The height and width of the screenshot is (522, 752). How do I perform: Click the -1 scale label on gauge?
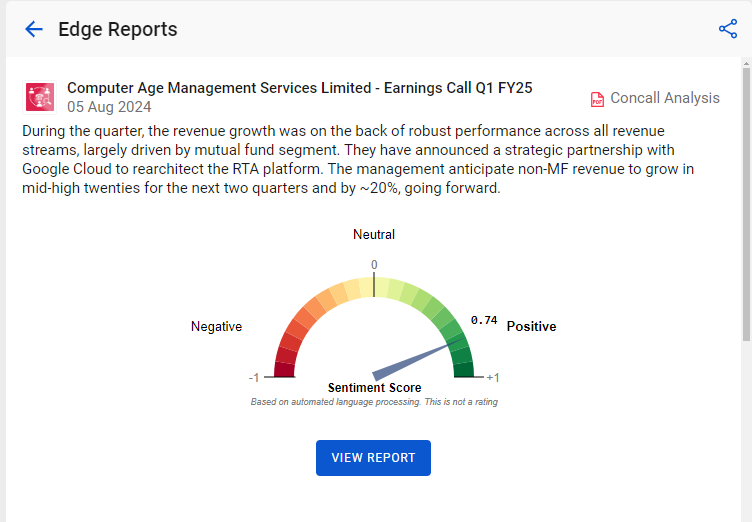pyautogui.click(x=254, y=378)
